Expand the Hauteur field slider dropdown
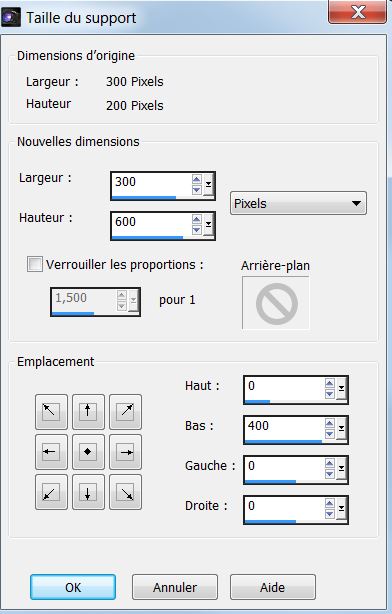 (x=209, y=224)
